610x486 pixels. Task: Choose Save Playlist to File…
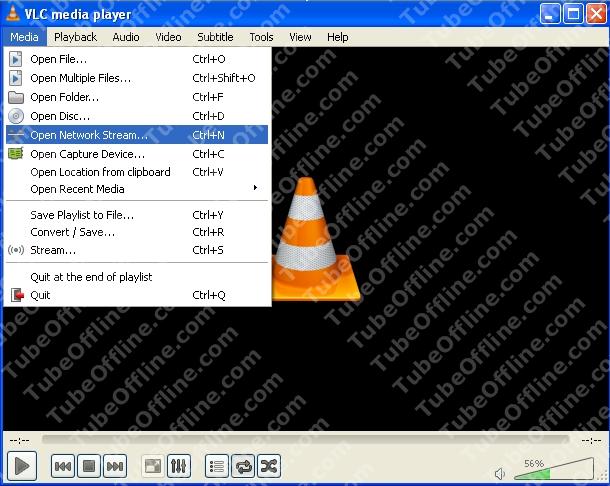(x=137, y=215)
